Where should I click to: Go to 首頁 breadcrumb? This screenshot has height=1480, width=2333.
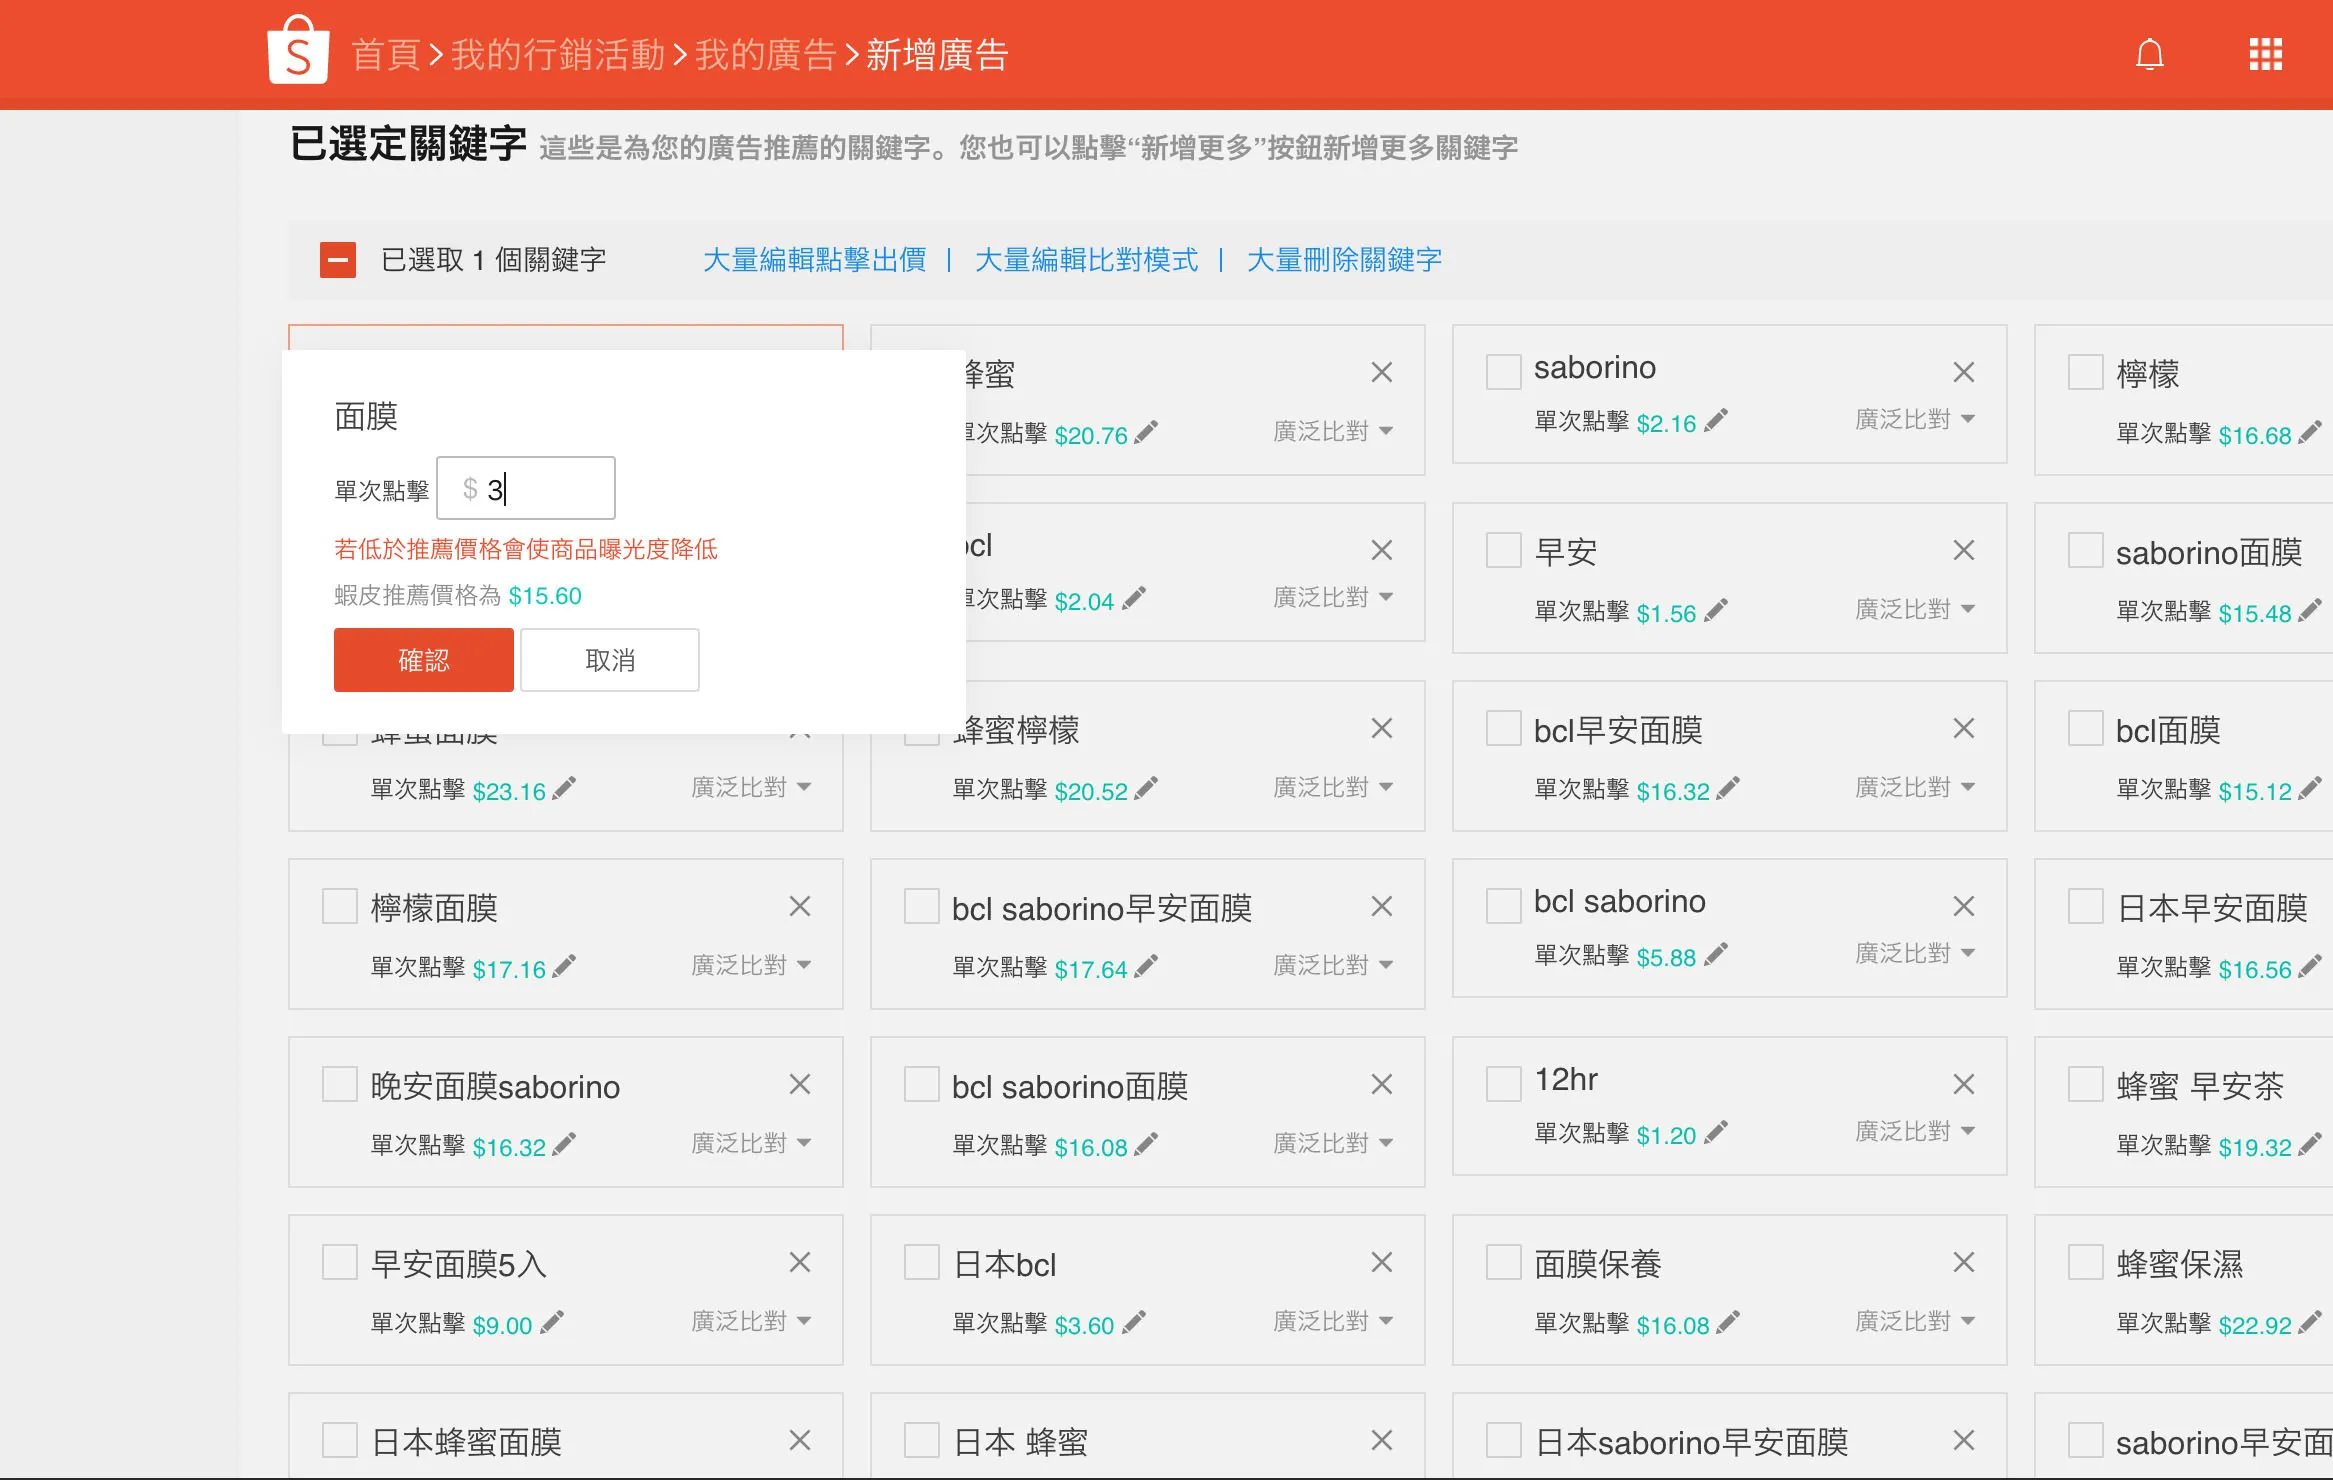385,55
